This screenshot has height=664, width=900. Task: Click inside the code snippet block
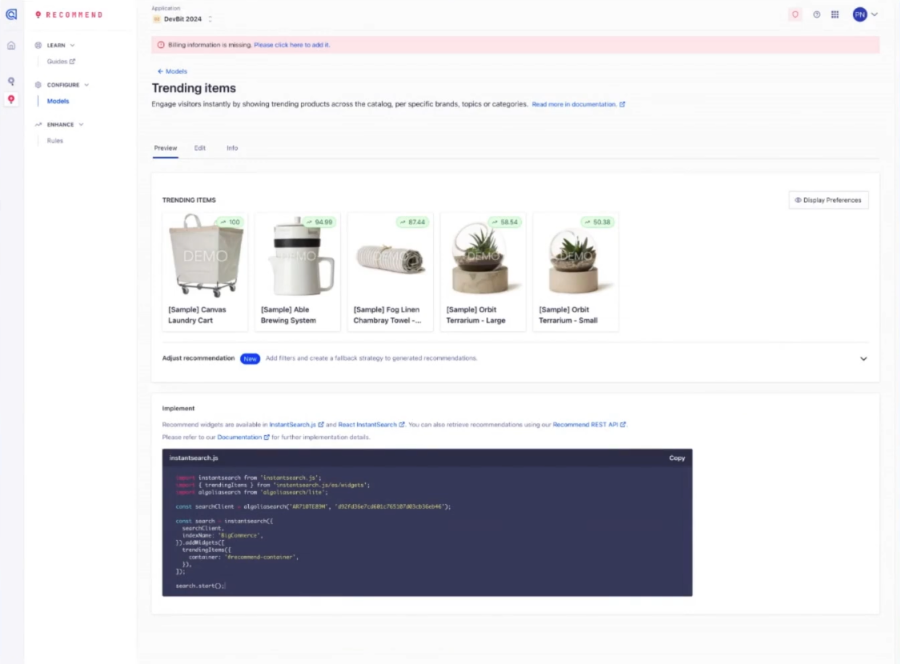[x=427, y=531]
